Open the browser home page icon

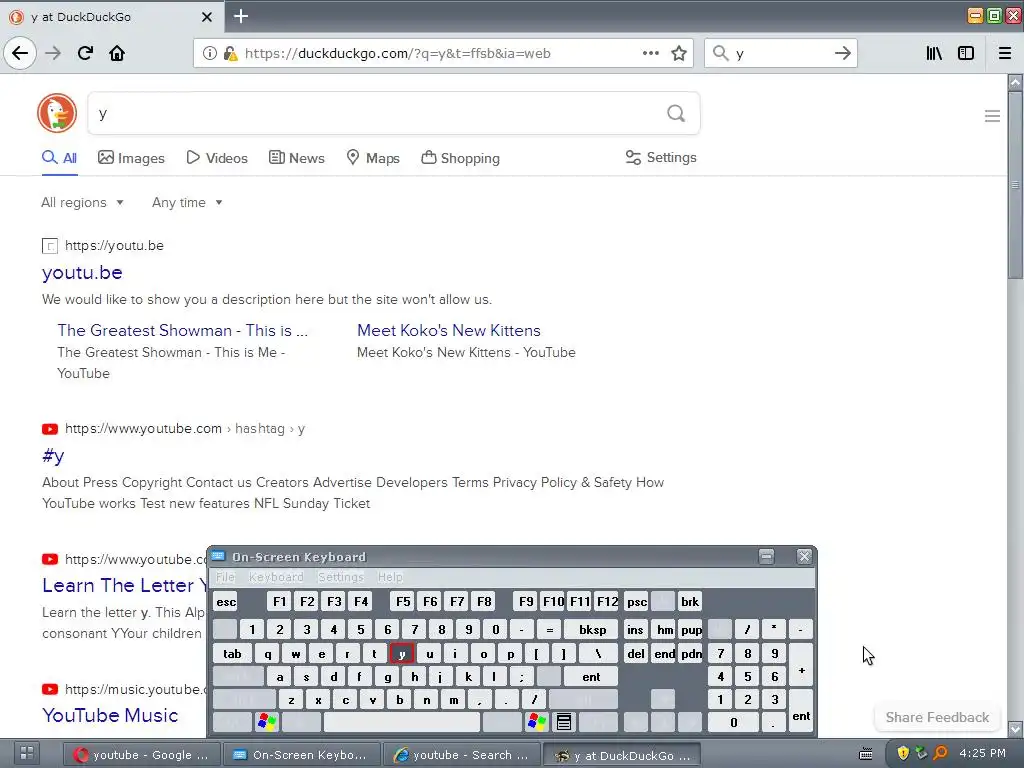(x=117, y=53)
